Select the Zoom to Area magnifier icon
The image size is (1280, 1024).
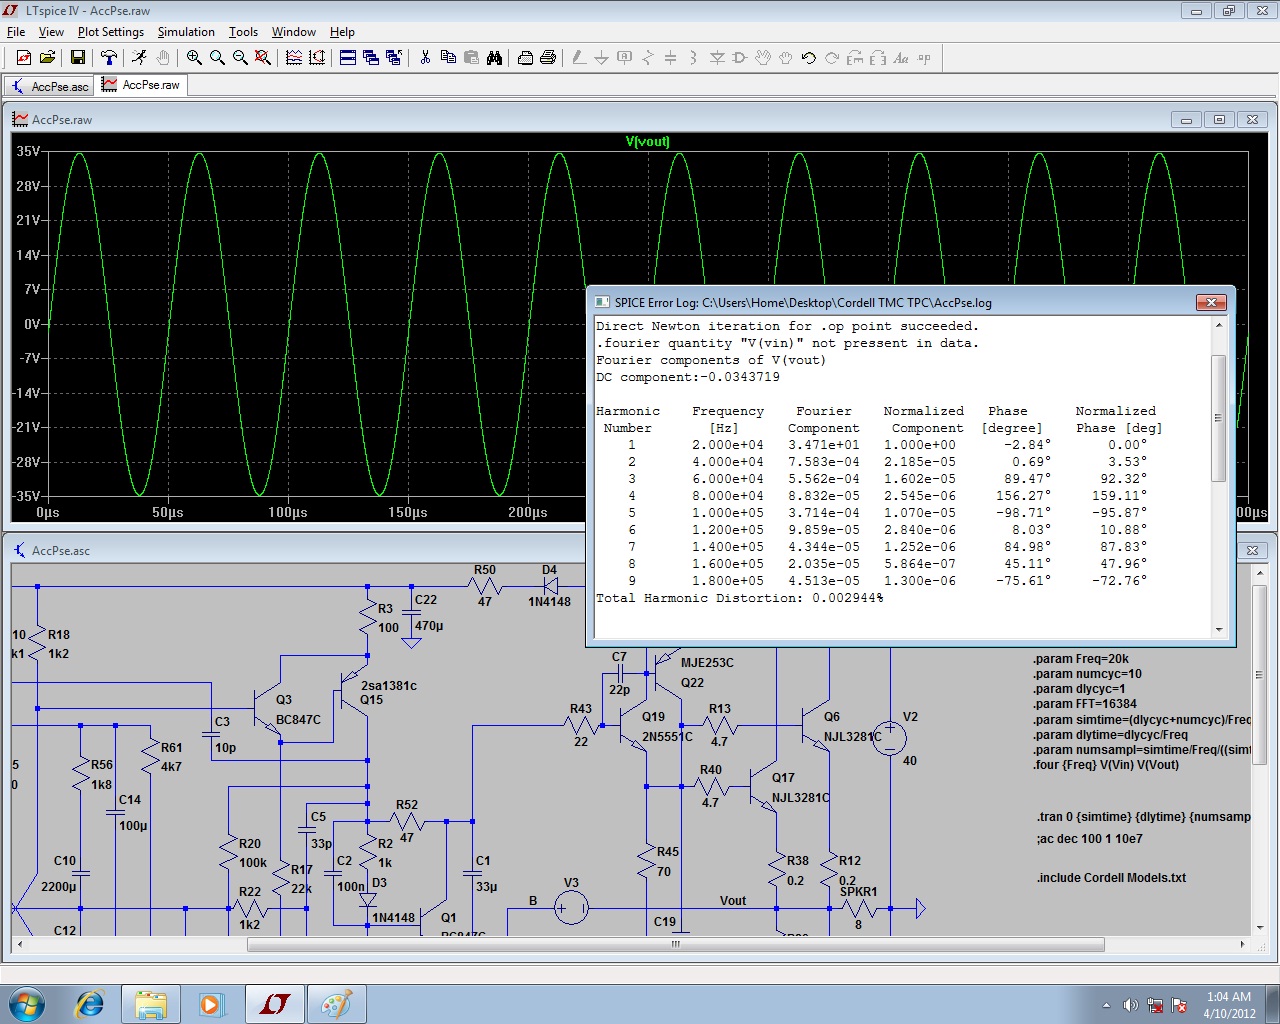click(217, 58)
